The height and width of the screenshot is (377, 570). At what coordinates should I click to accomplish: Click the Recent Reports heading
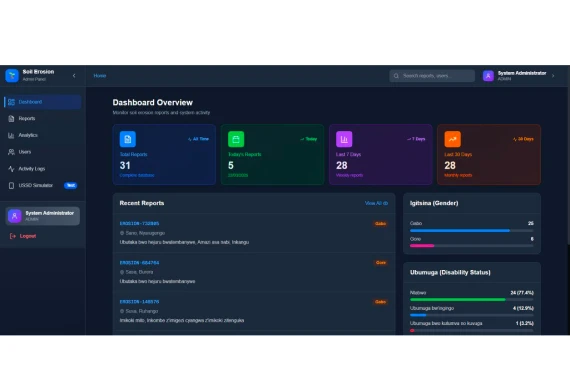point(142,203)
